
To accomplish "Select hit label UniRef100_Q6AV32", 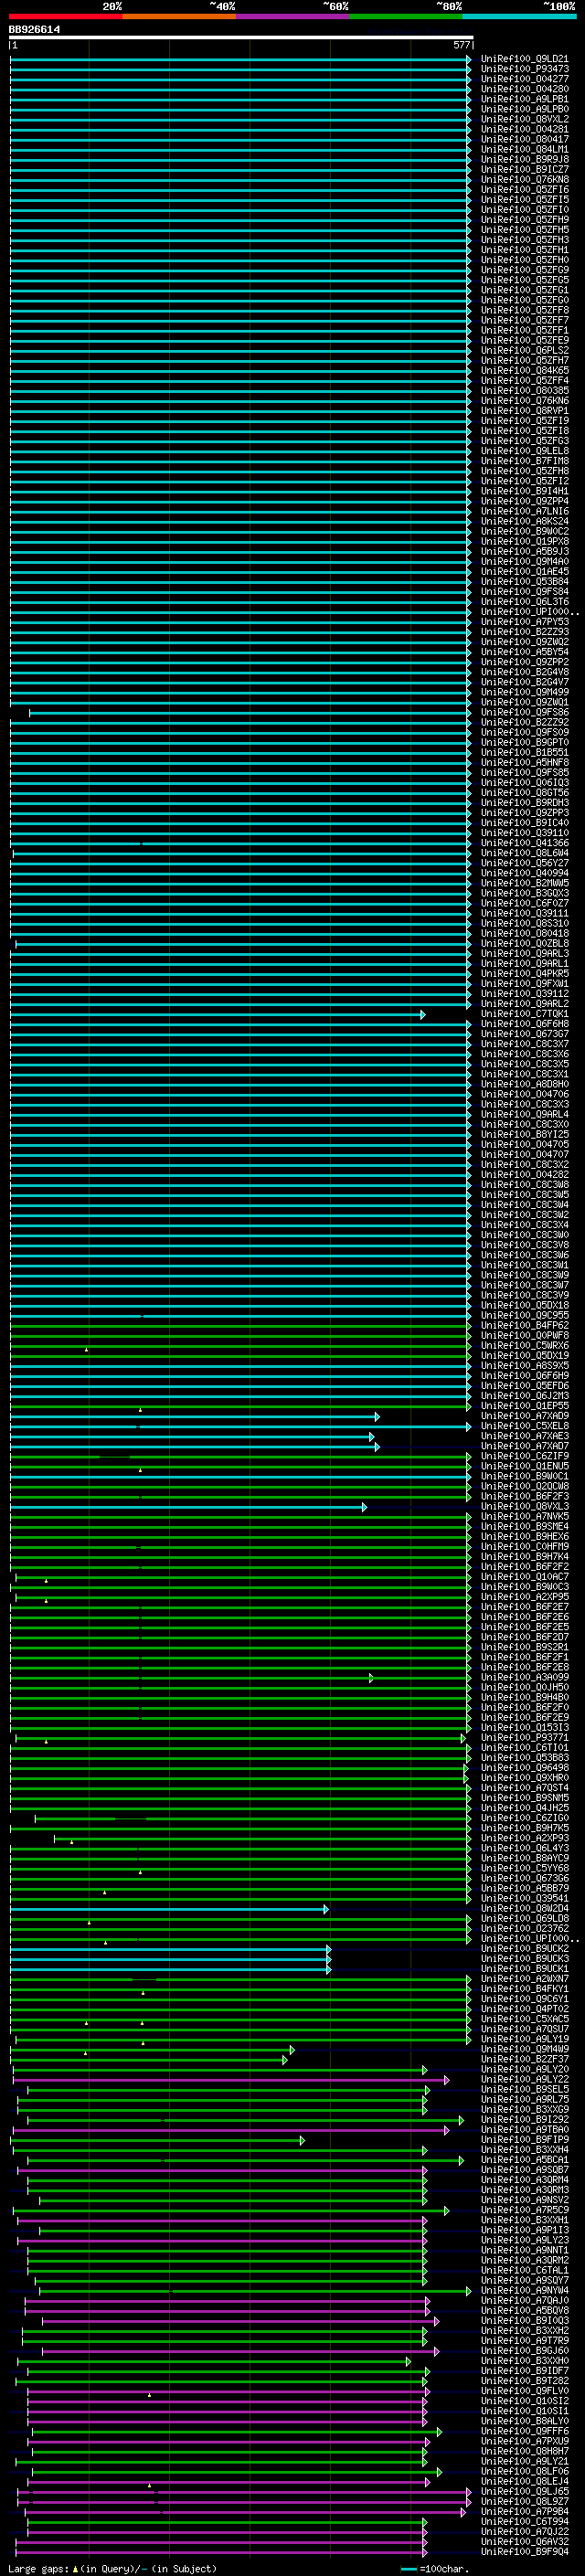I will pyautogui.click(x=525, y=2542).
